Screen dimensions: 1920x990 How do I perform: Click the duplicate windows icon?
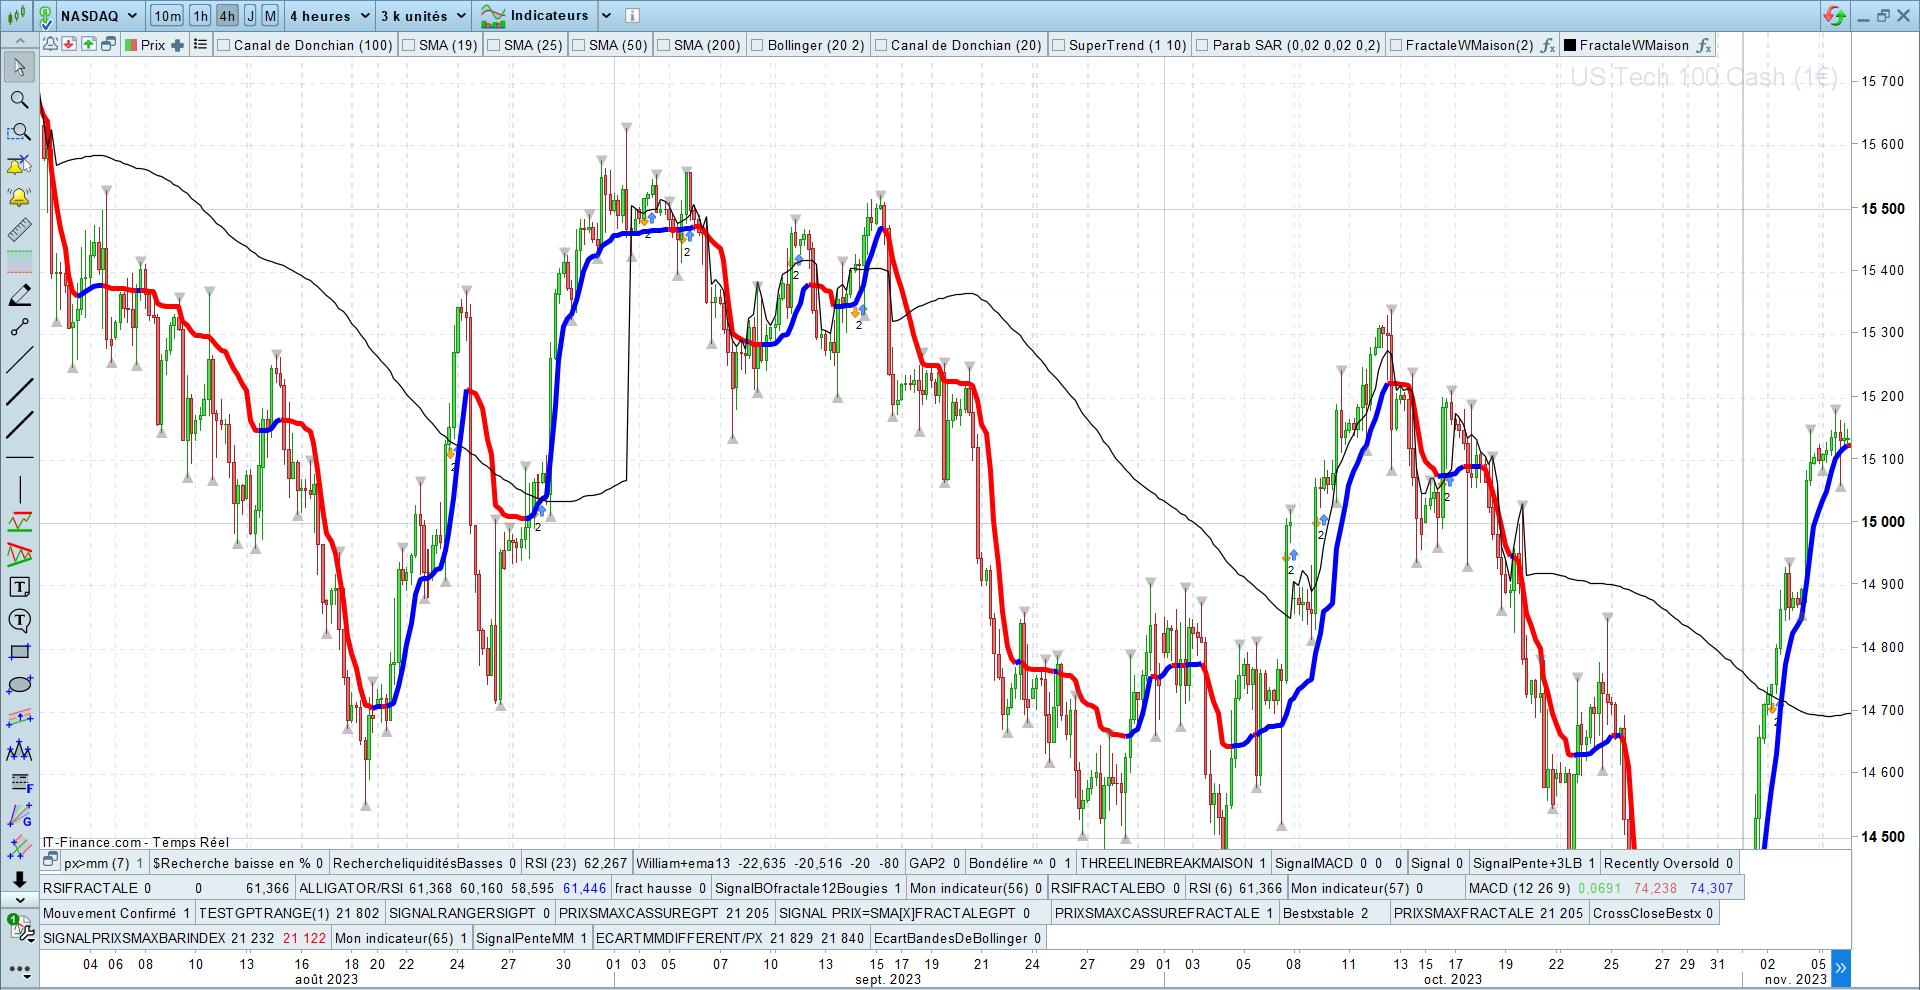coord(108,44)
